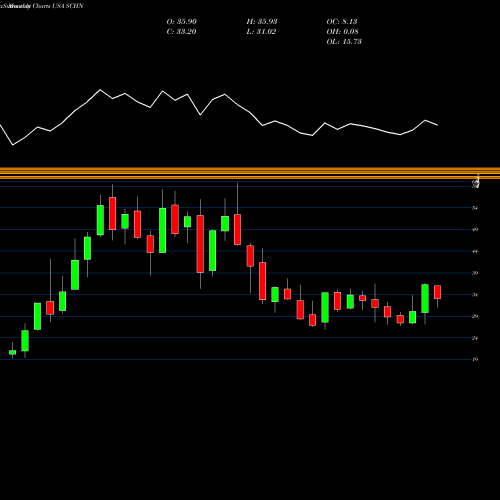Click the 29 price axis label
Viewport: 500px width, 500px height.
click(x=475, y=316)
